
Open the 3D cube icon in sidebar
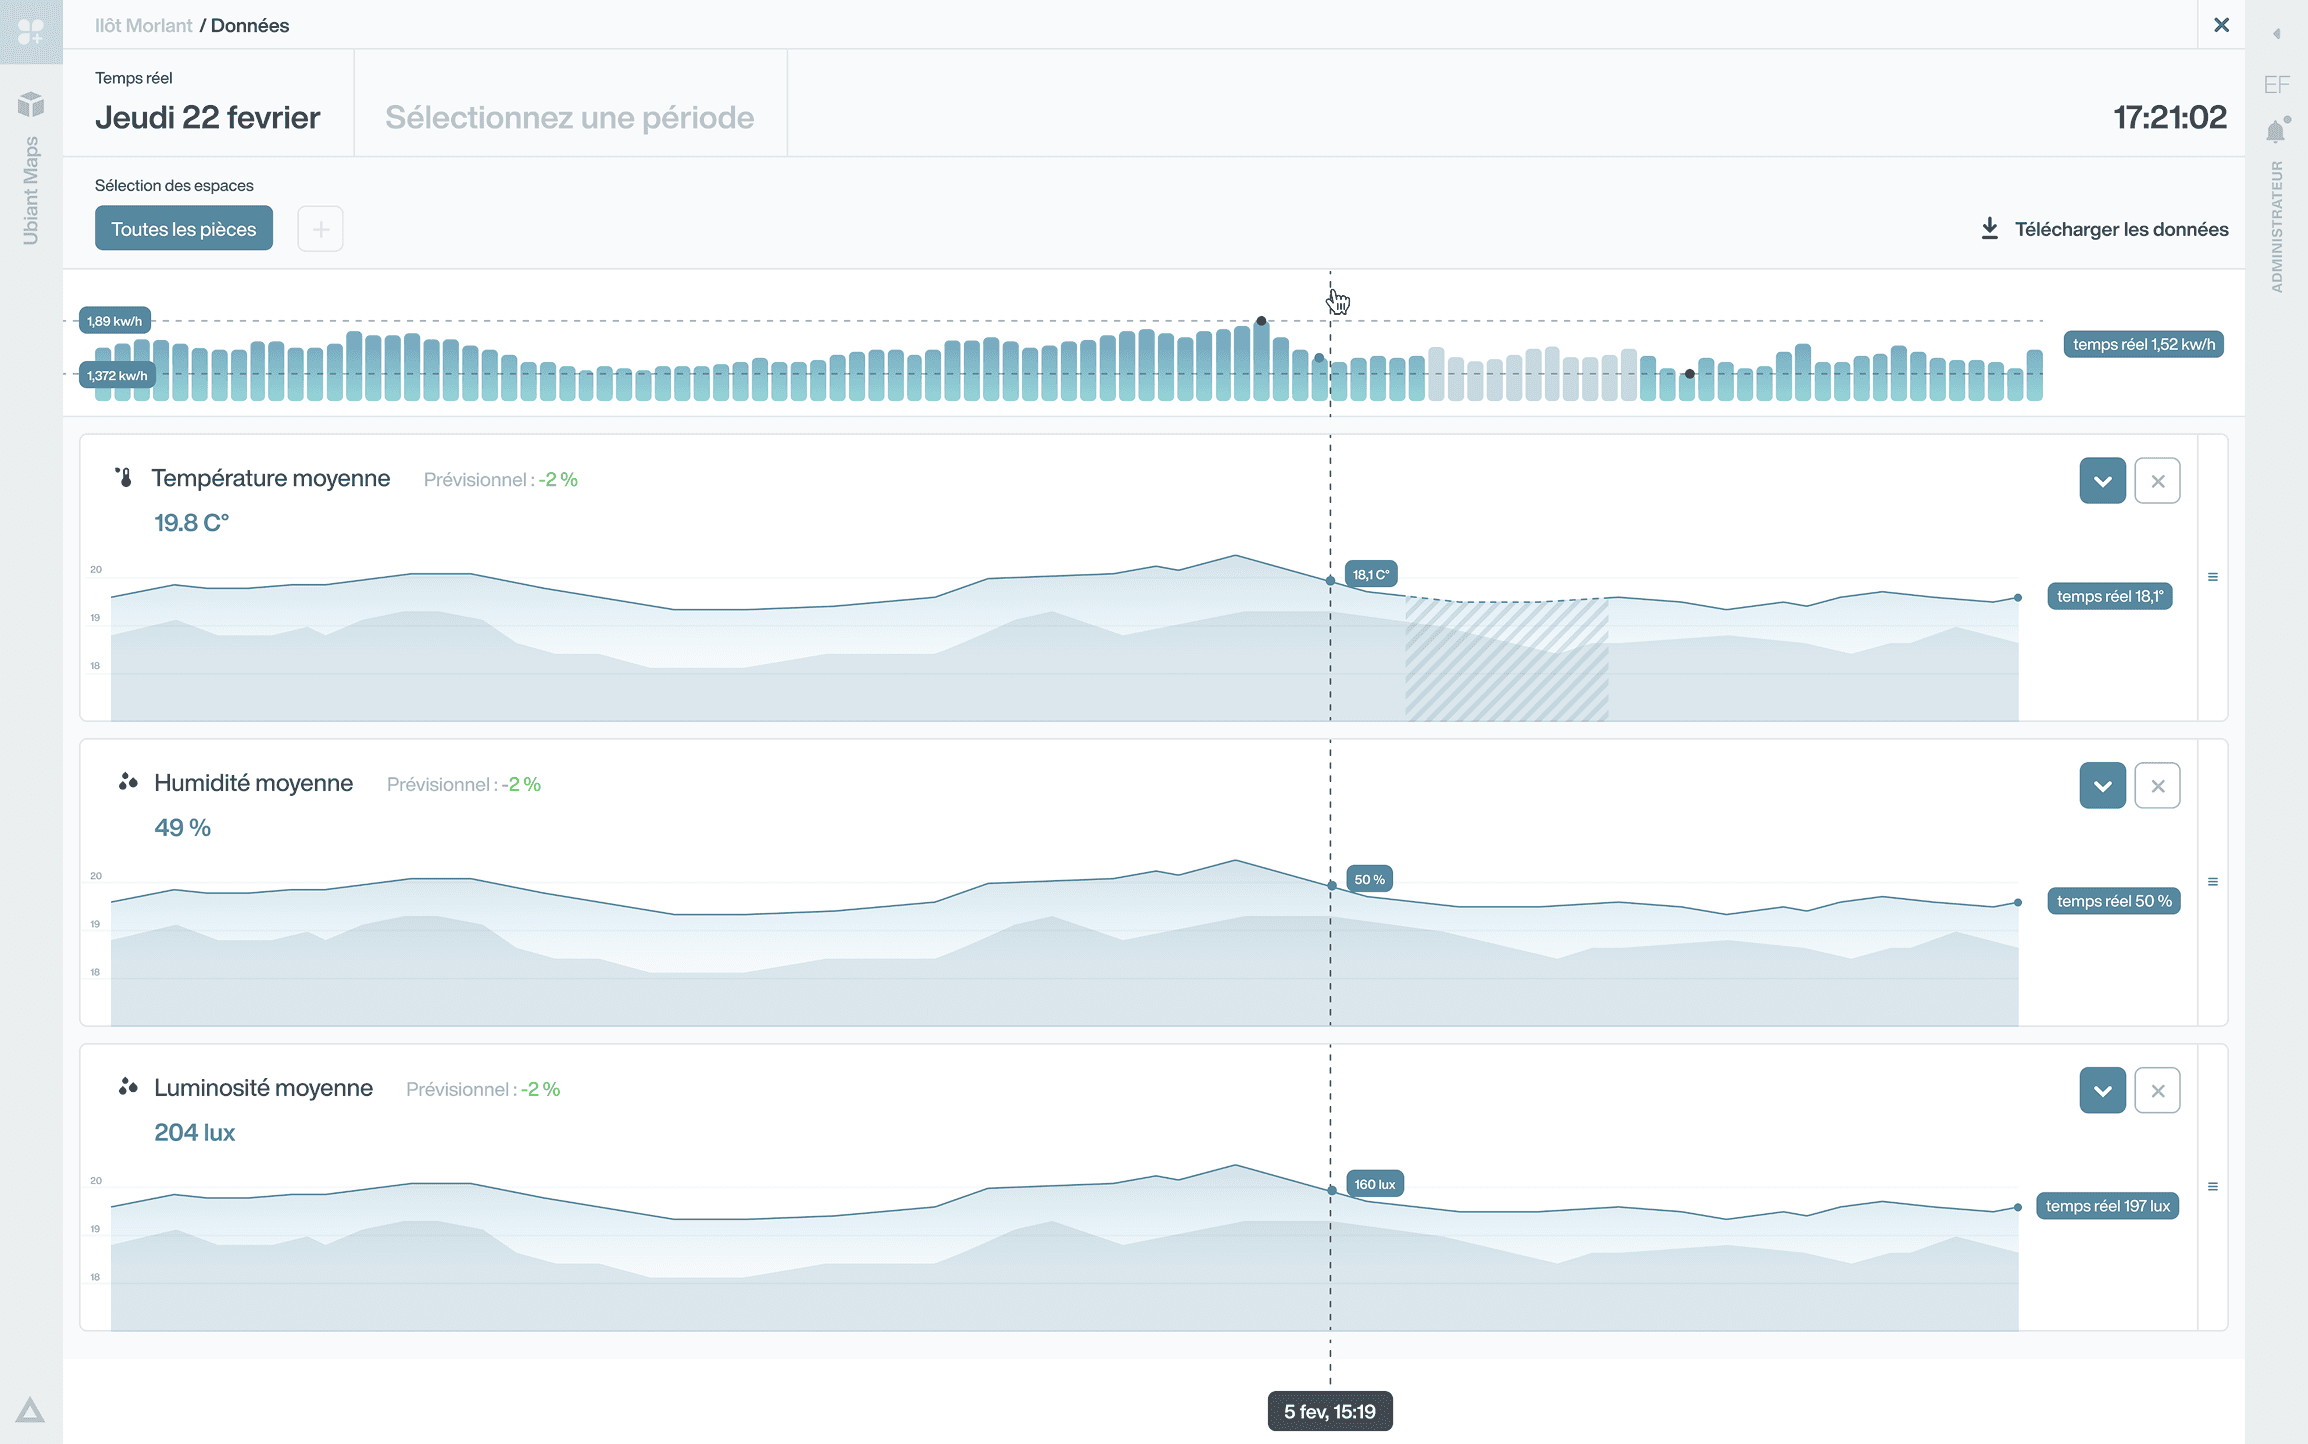(x=31, y=104)
